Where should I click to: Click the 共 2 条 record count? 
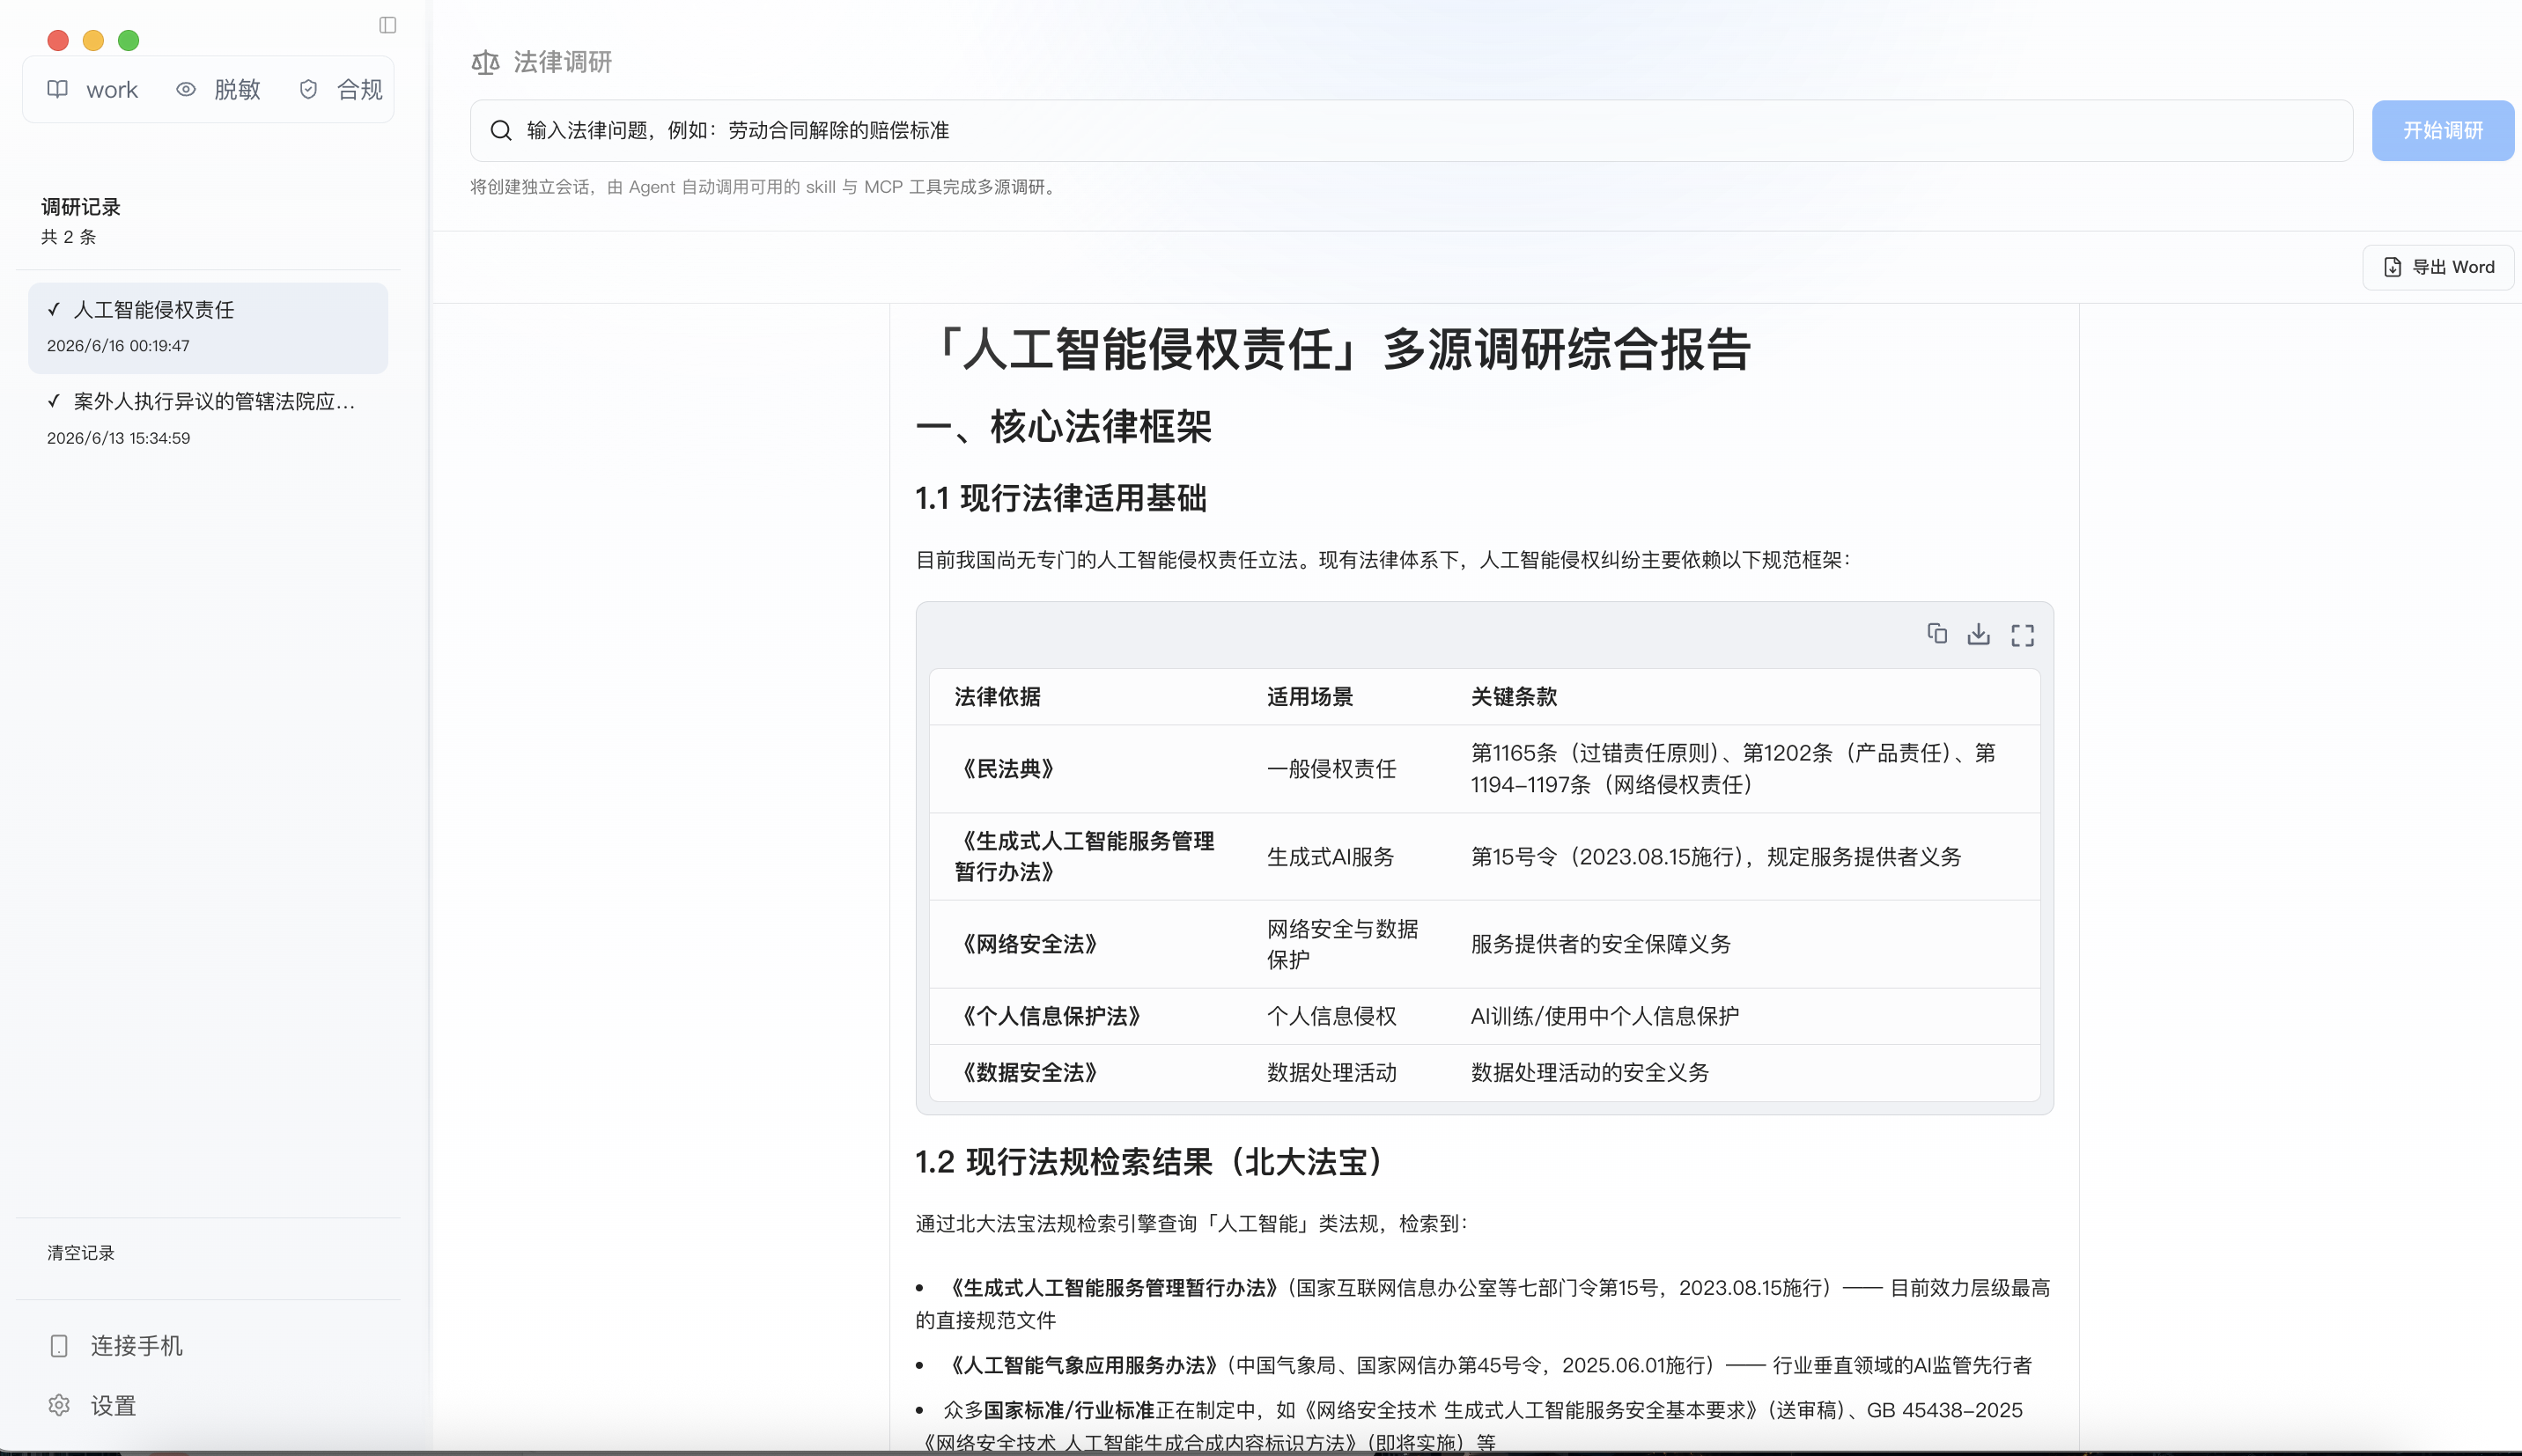point(69,238)
